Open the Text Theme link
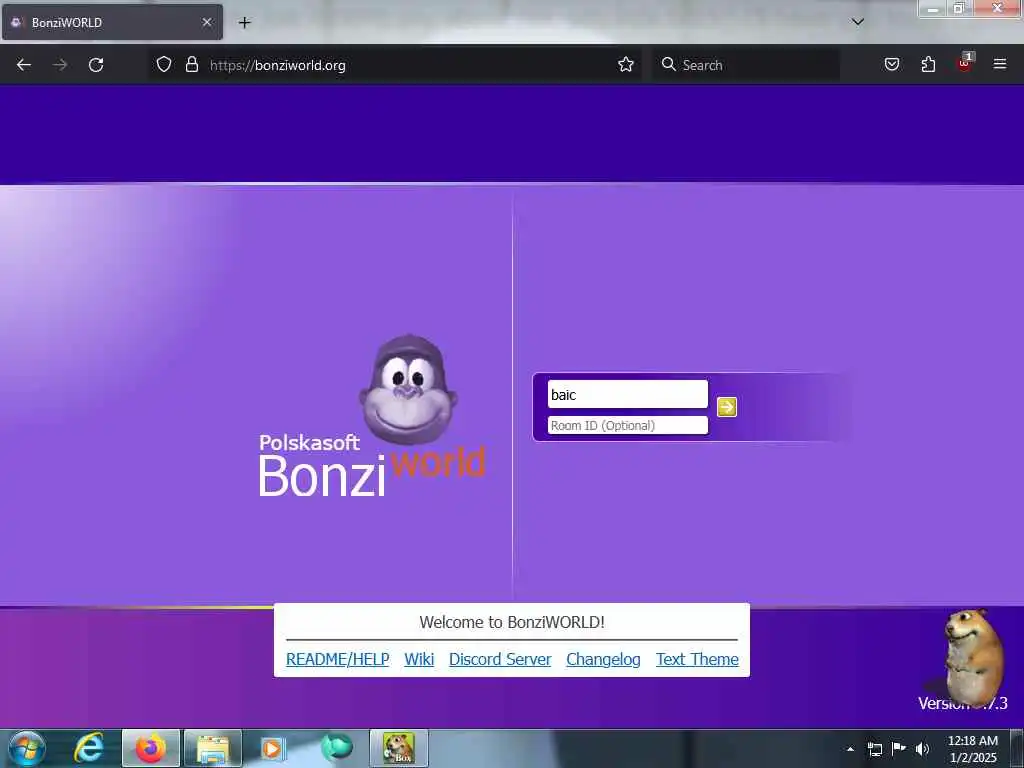The image size is (1024, 768). pos(697,659)
